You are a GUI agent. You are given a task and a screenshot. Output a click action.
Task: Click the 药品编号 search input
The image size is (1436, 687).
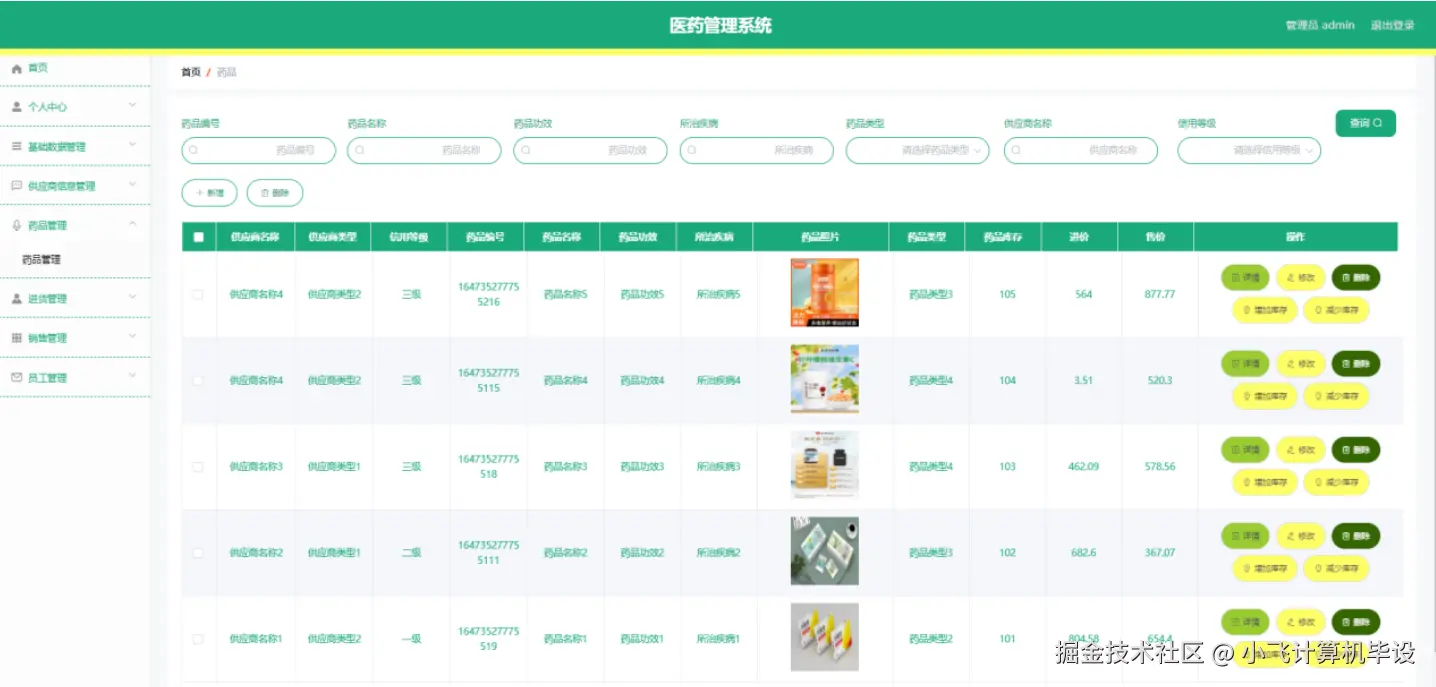258,150
